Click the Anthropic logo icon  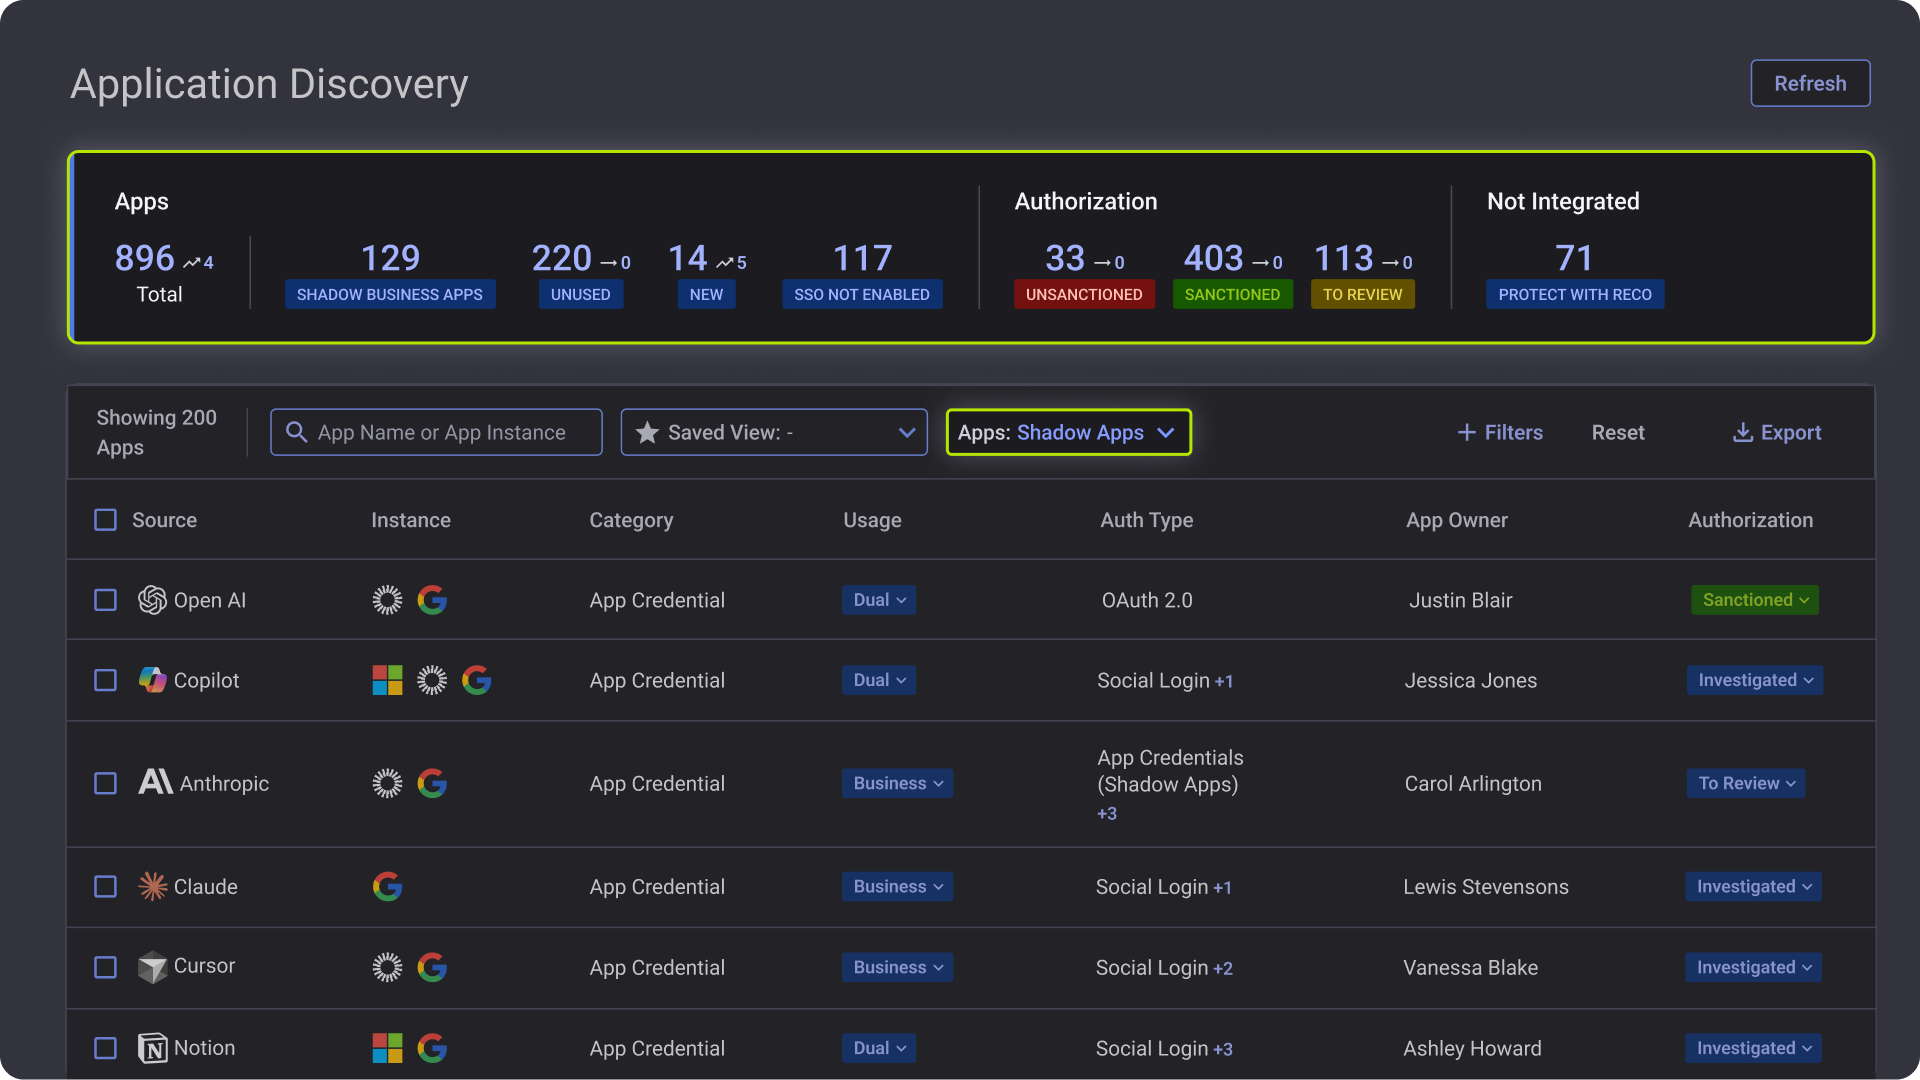click(x=155, y=783)
